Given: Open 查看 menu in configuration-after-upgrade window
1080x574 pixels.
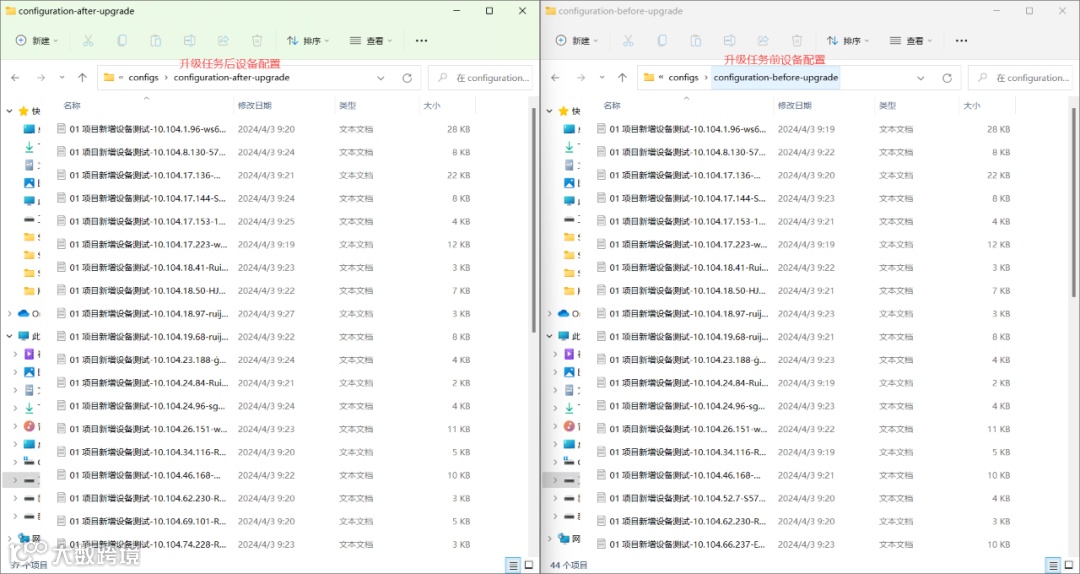Looking at the screenshot, I should point(371,41).
